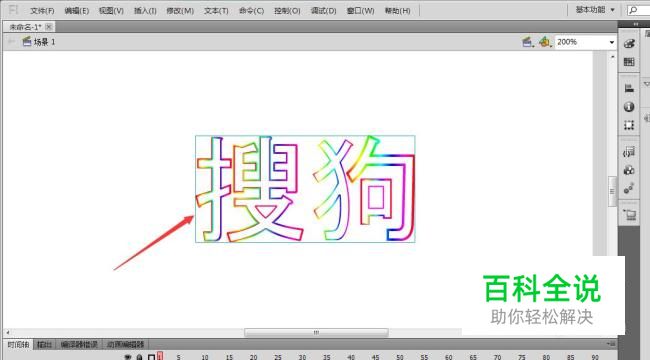Open the Transform panel icon
The image size is (650, 360).
click(629, 125)
